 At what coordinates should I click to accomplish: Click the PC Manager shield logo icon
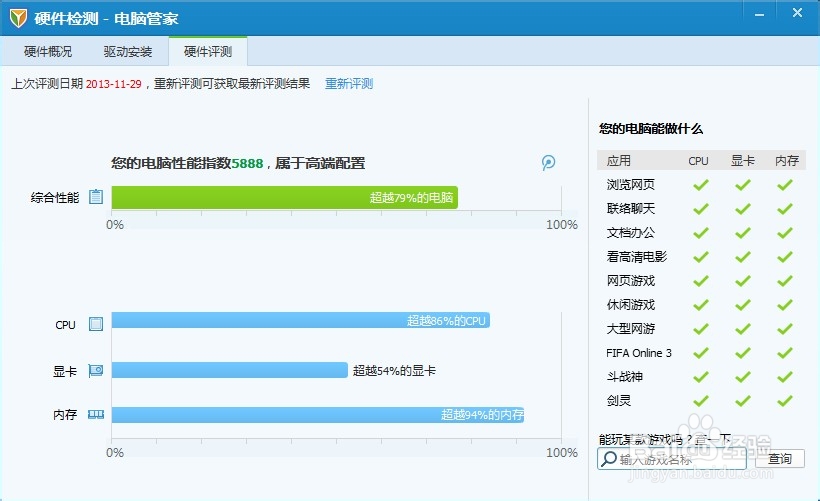[x=18, y=18]
